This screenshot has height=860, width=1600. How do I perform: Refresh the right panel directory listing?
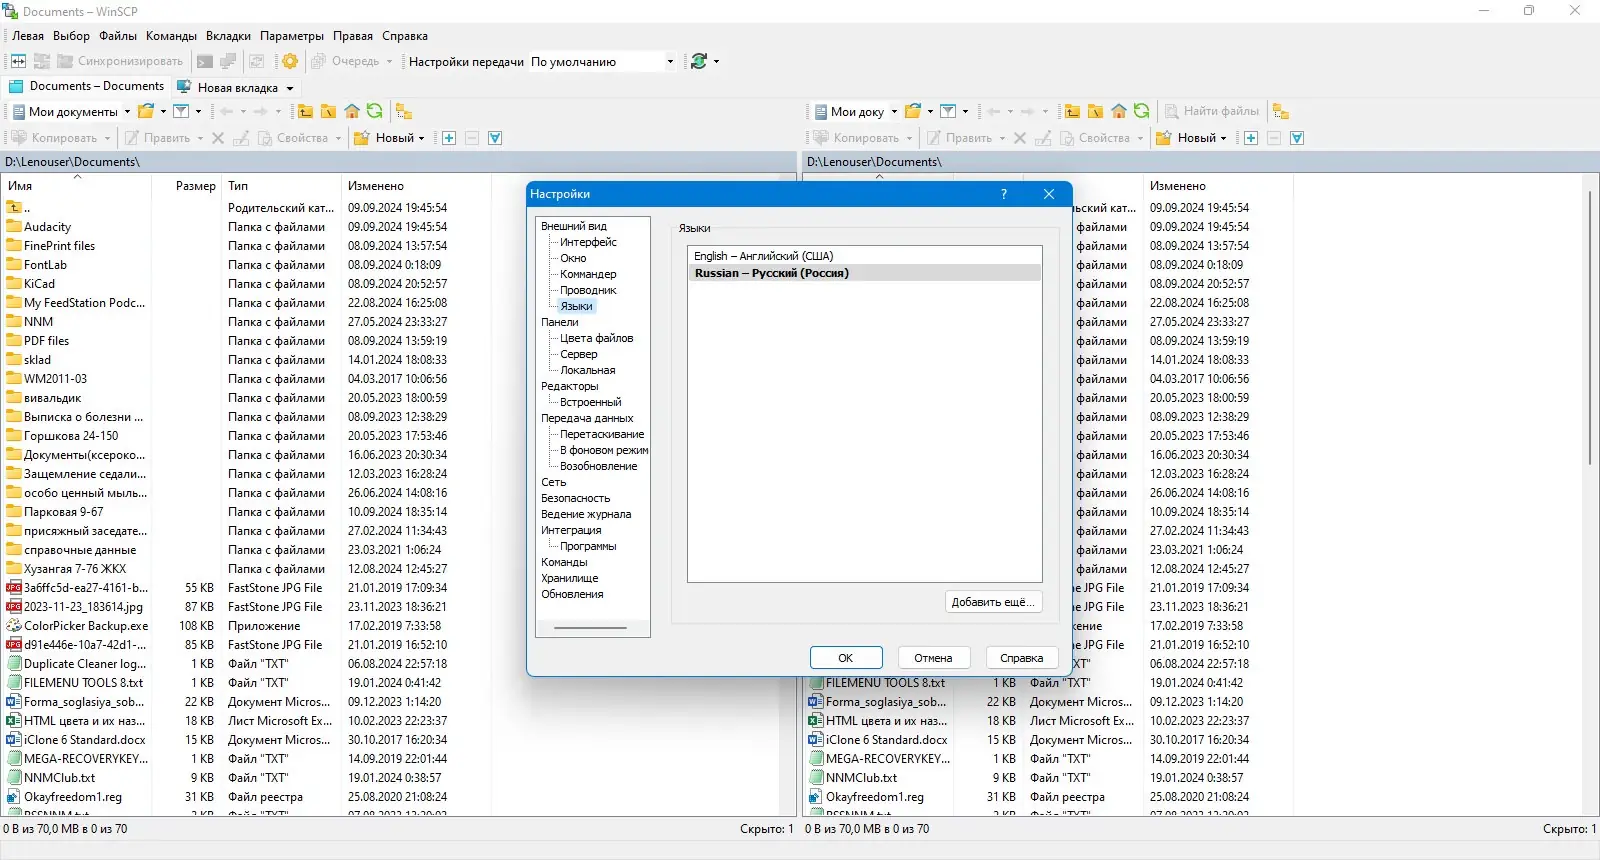tap(1141, 111)
